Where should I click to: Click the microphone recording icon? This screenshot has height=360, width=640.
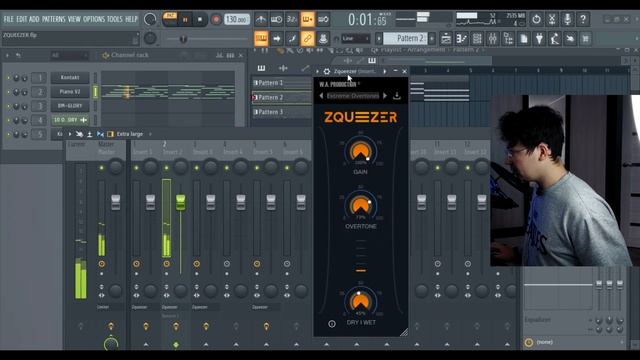tap(567, 19)
